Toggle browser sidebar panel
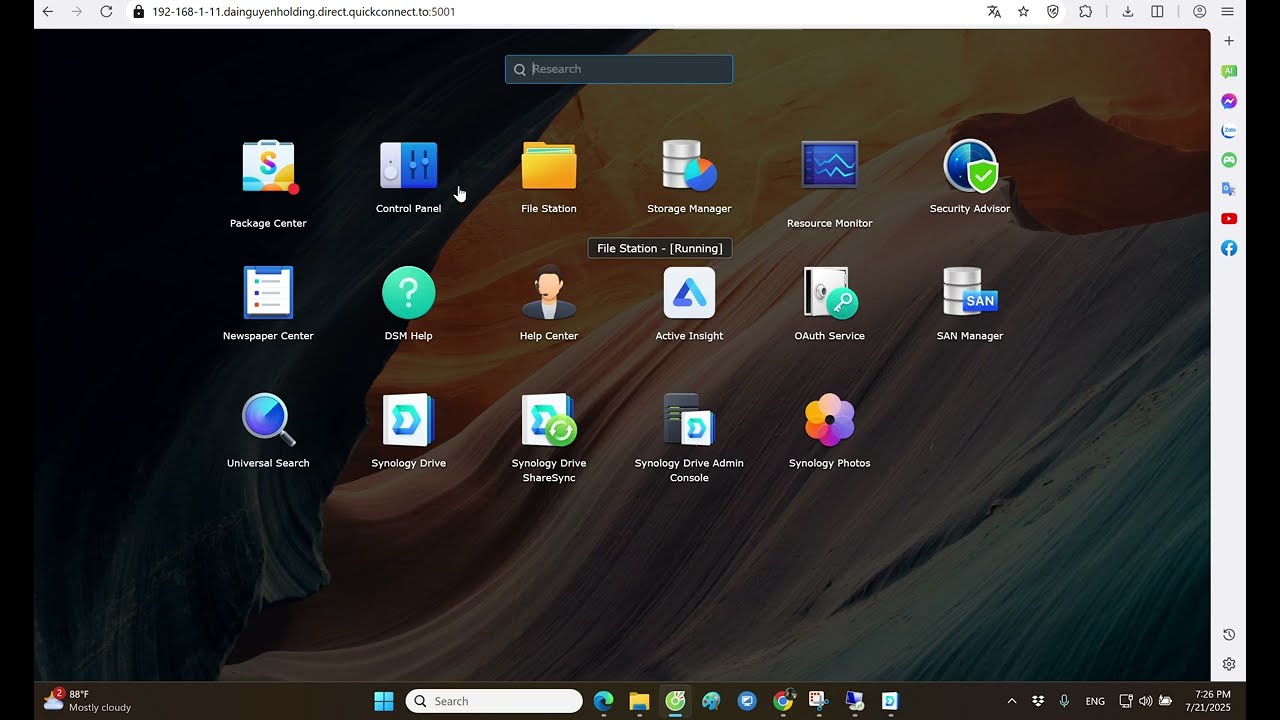Viewport: 1280px width, 720px height. pos(1157,12)
